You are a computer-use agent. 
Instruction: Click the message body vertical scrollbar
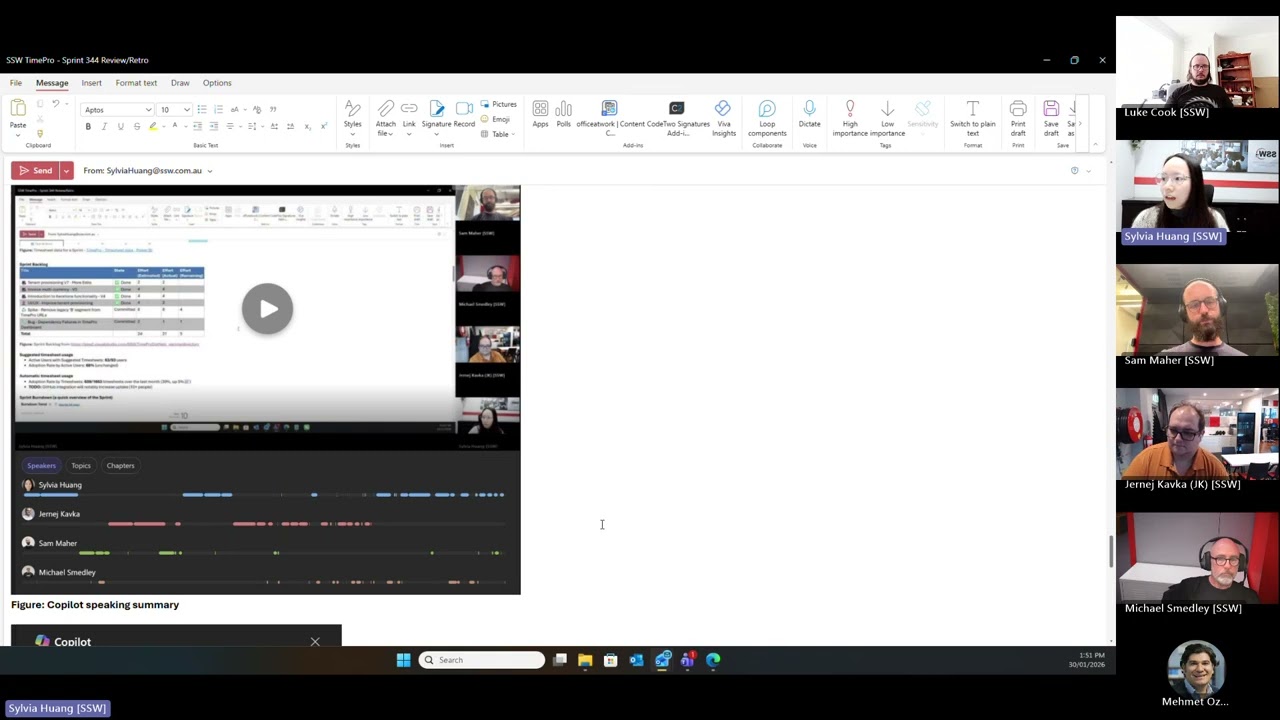coord(1111,552)
